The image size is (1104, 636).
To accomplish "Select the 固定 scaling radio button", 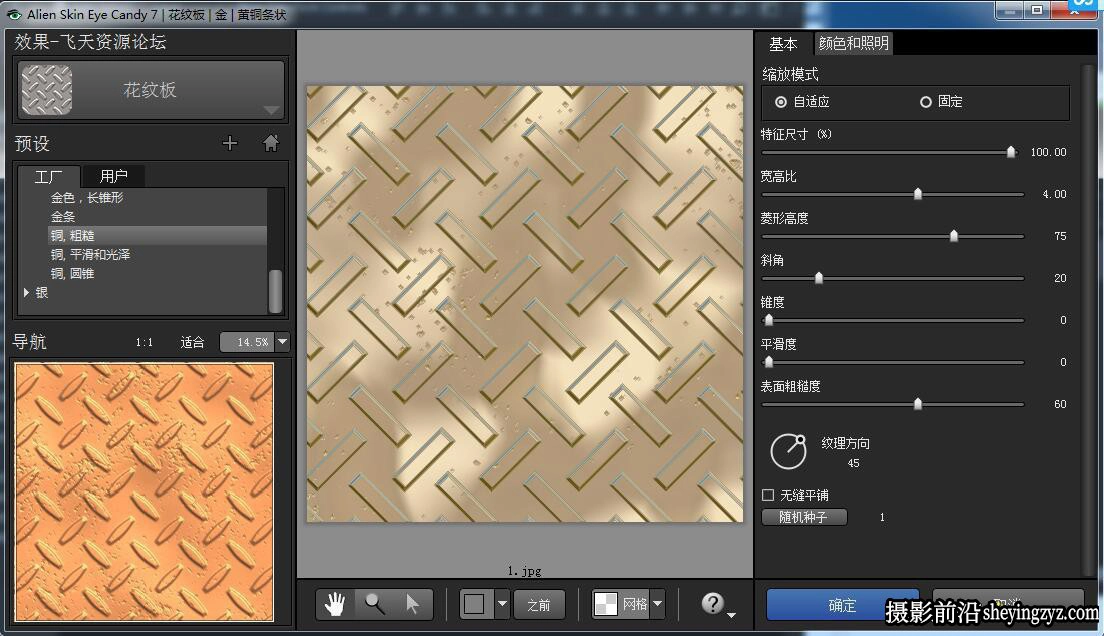I will (x=926, y=102).
